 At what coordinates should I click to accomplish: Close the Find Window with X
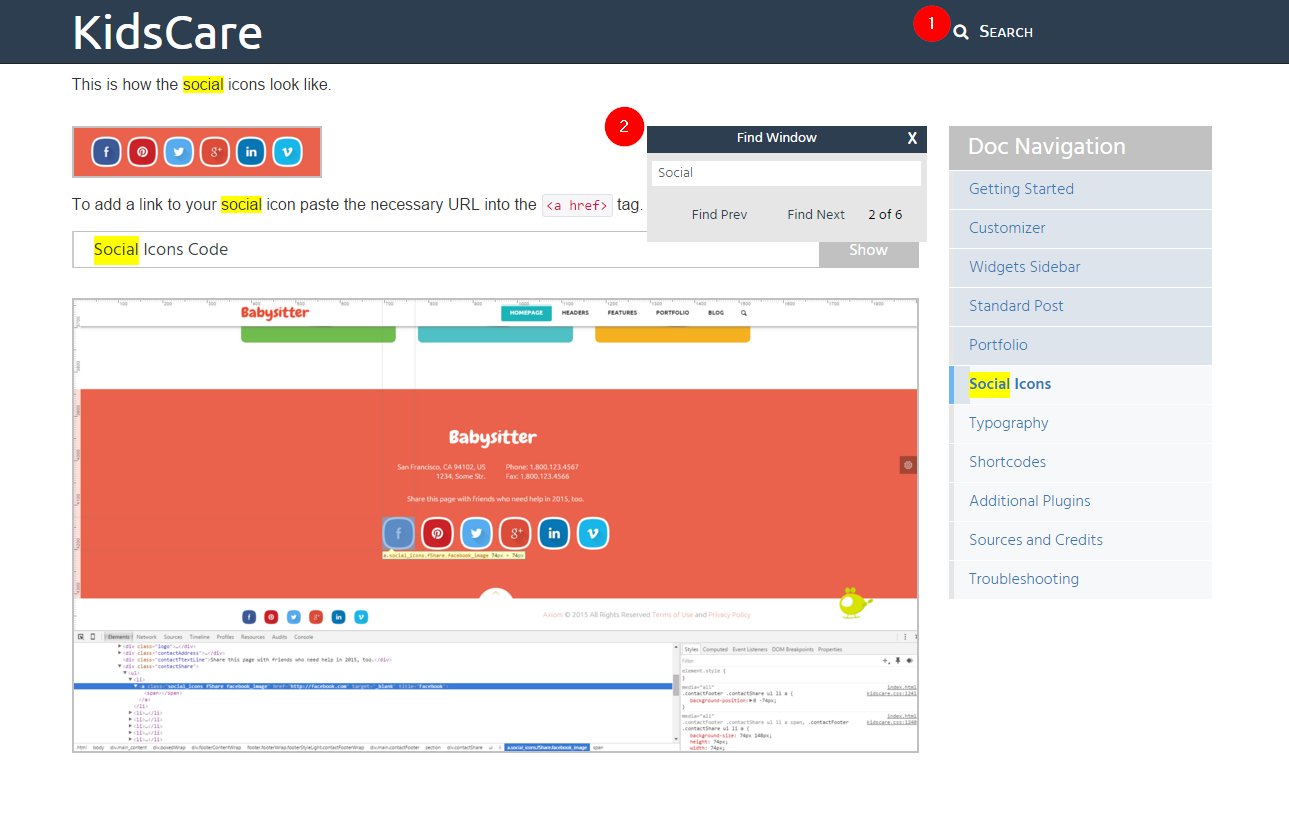[911, 139]
